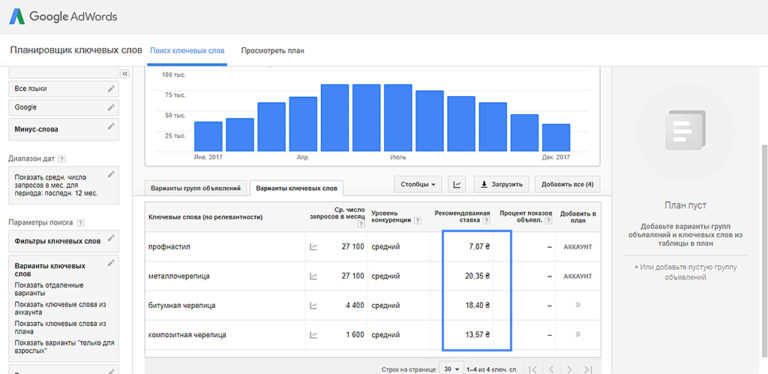Click keyword 'металлочерепица'
Screen dimensions: 768x374
click(179, 276)
